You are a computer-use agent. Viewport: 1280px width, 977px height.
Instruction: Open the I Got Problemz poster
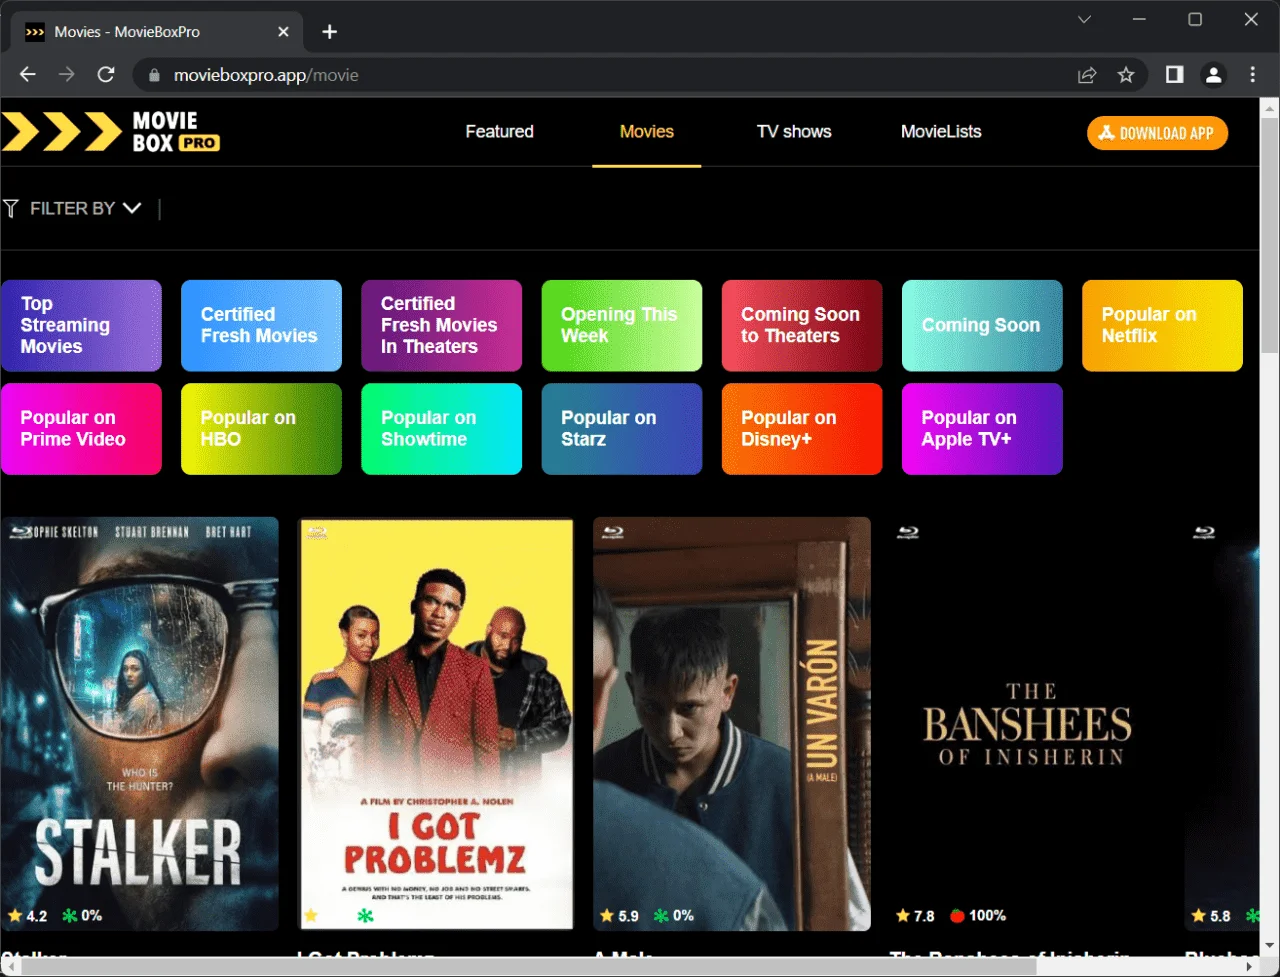click(x=436, y=724)
